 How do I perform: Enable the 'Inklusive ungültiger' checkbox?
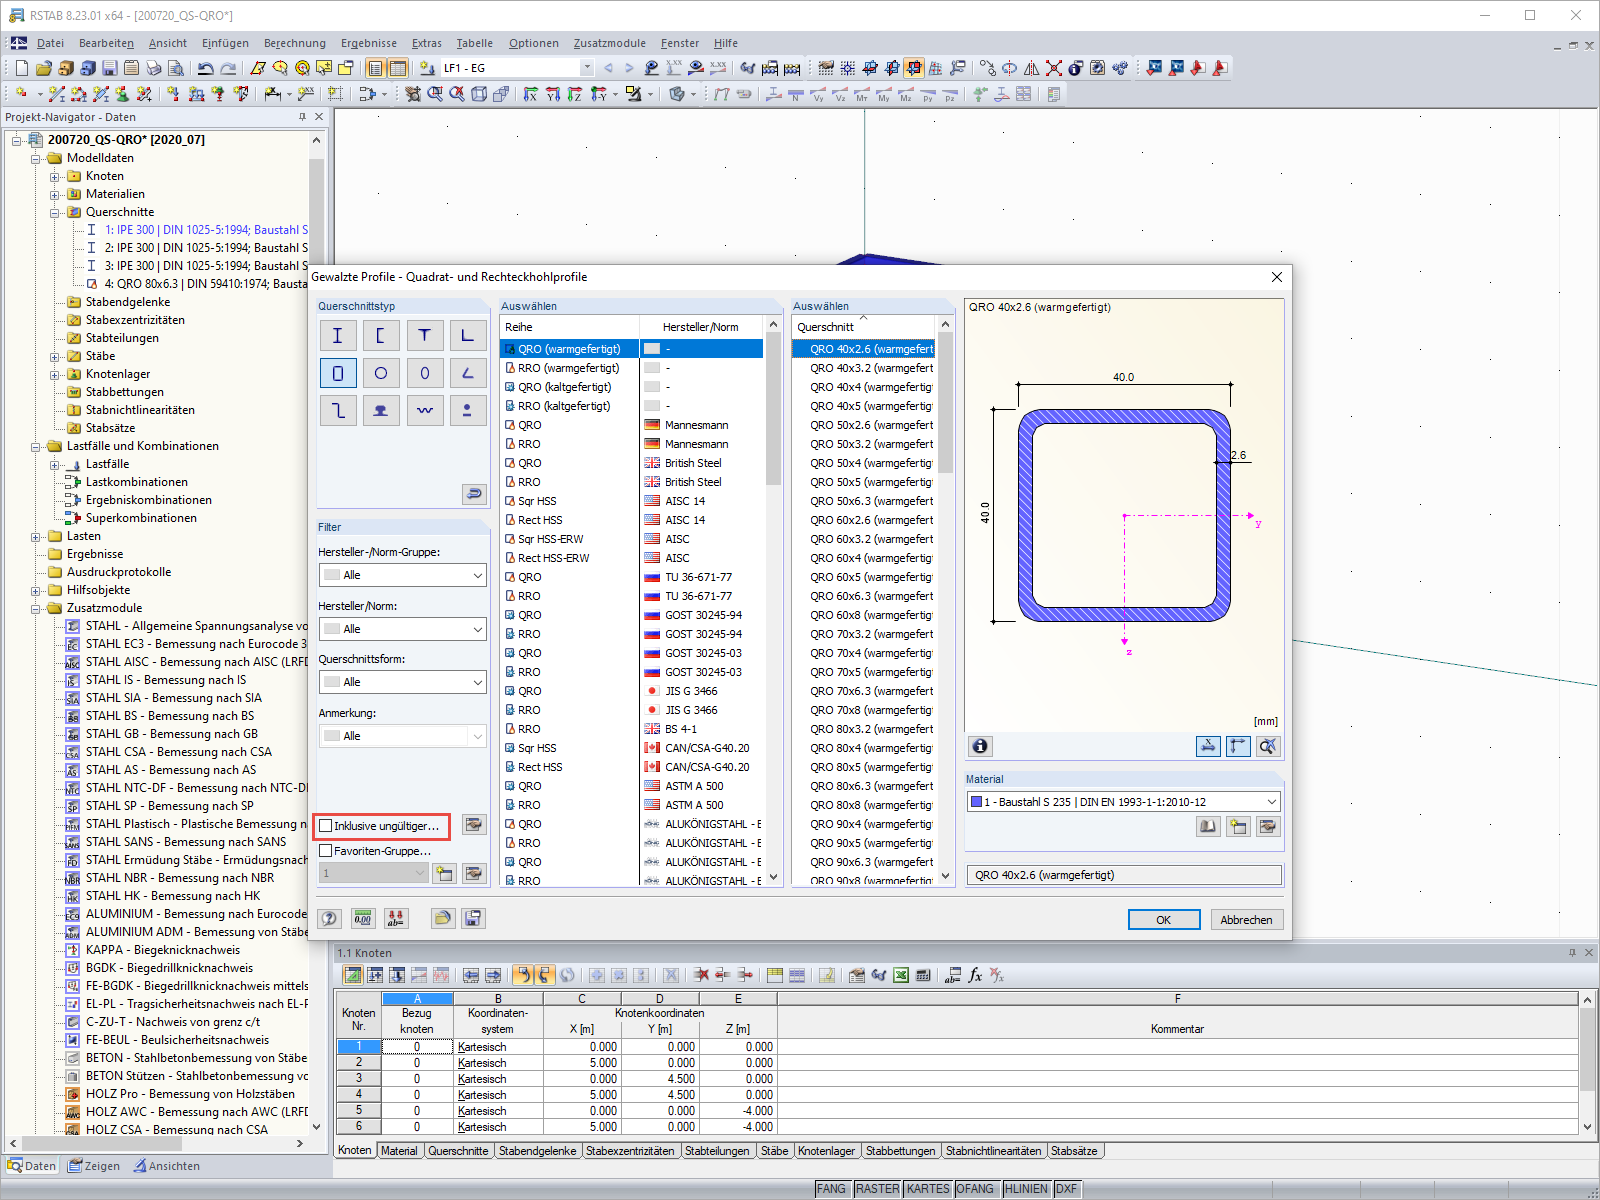(x=325, y=825)
